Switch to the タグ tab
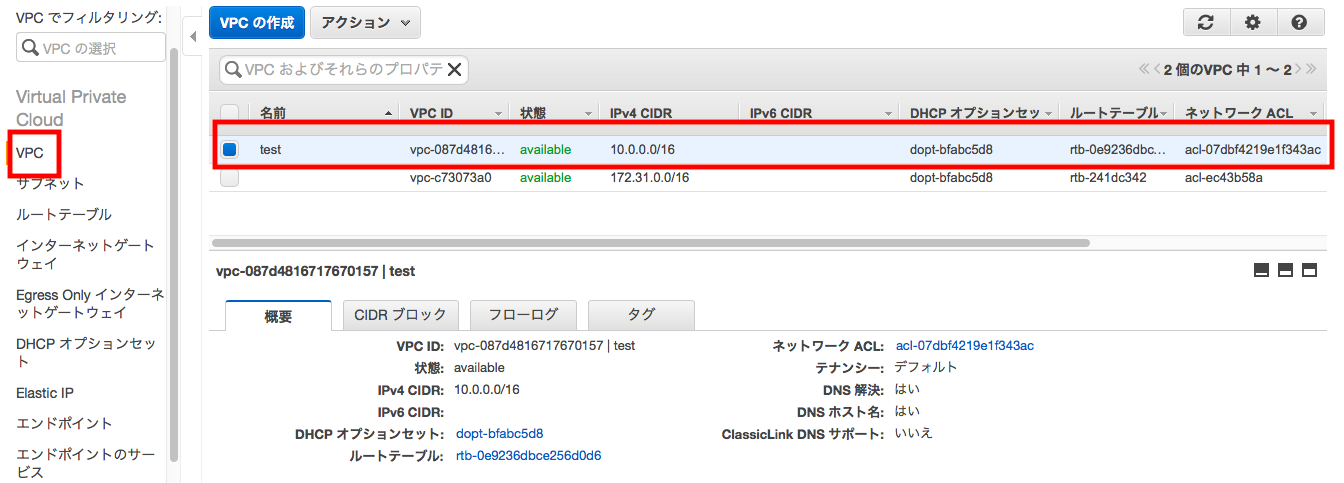Image resolution: width=1344 pixels, height=483 pixels. [641, 315]
